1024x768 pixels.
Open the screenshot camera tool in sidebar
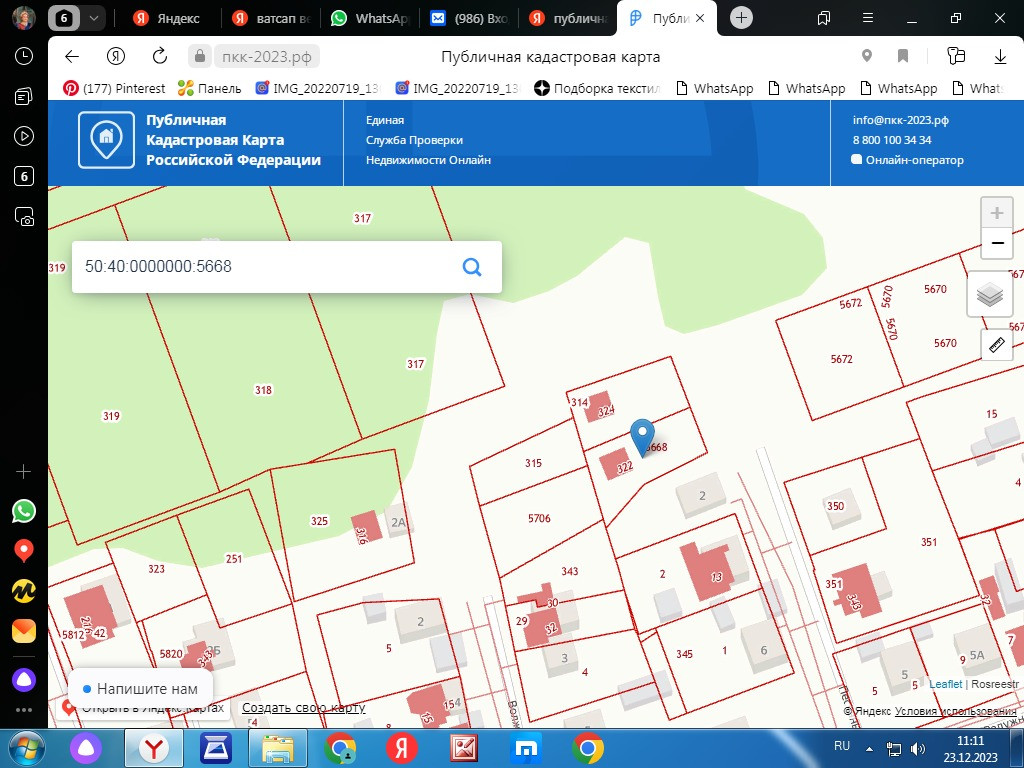pyautogui.click(x=24, y=216)
